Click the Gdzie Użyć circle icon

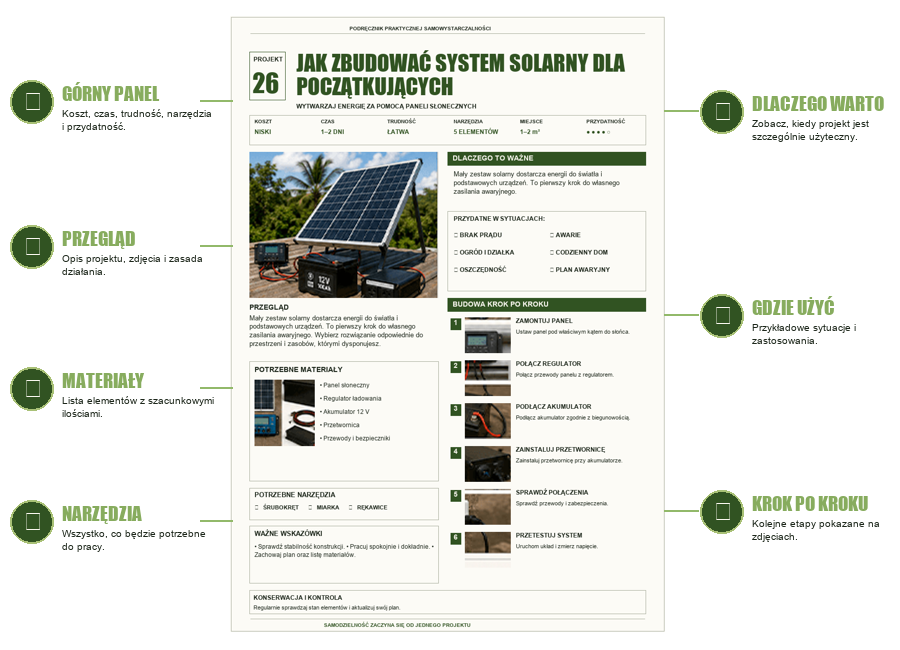[722, 316]
